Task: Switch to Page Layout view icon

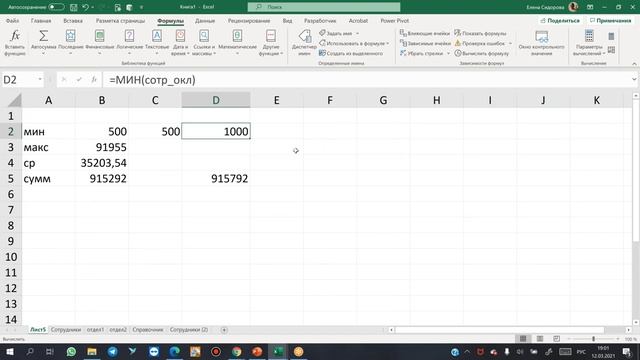Action: tap(540, 339)
